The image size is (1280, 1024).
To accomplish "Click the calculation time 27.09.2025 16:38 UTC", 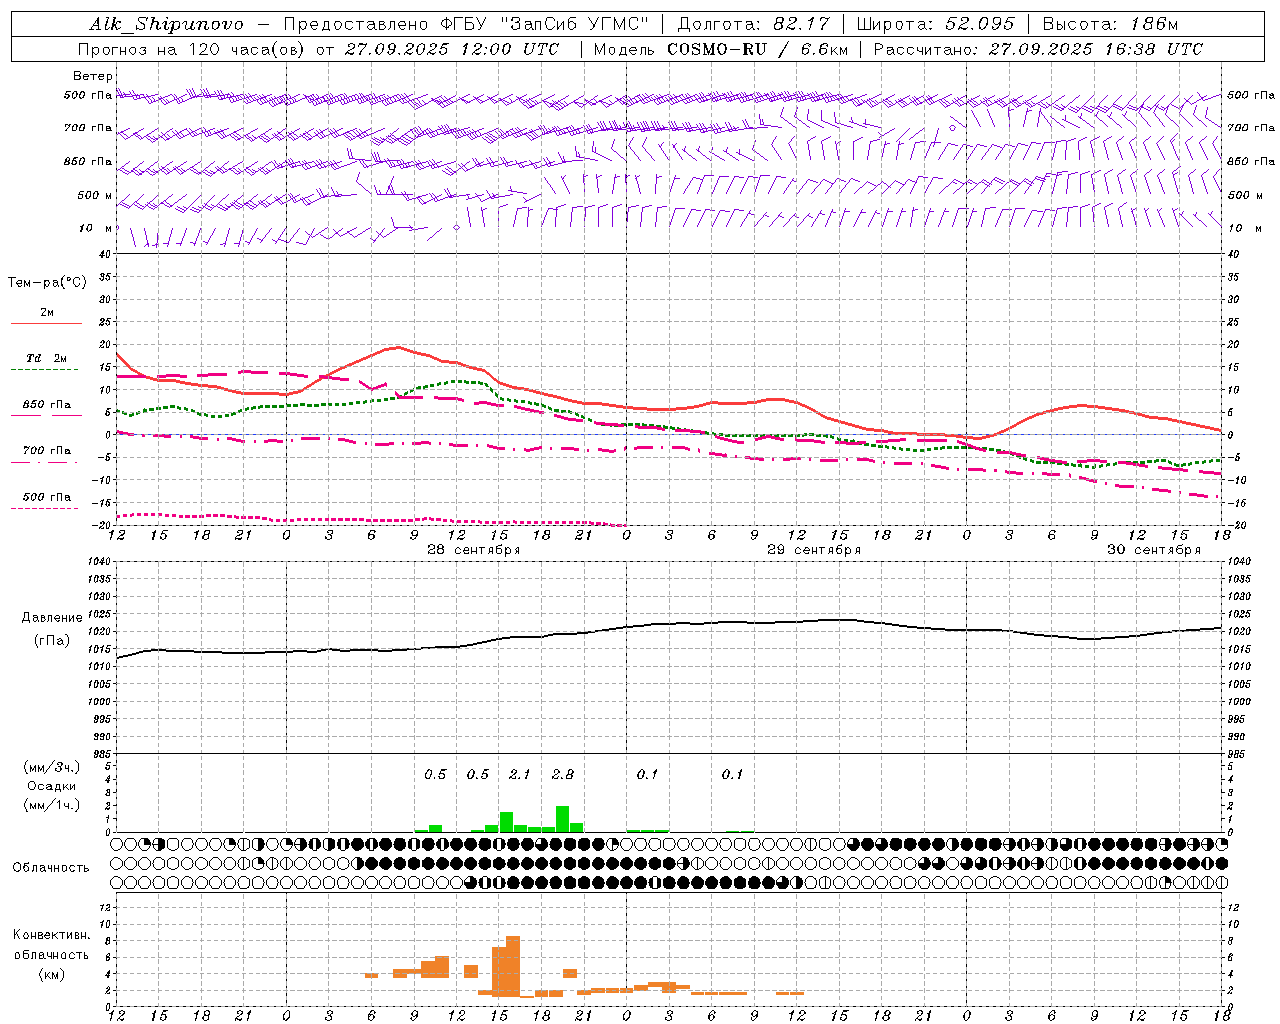I will tap(1096, 48).
